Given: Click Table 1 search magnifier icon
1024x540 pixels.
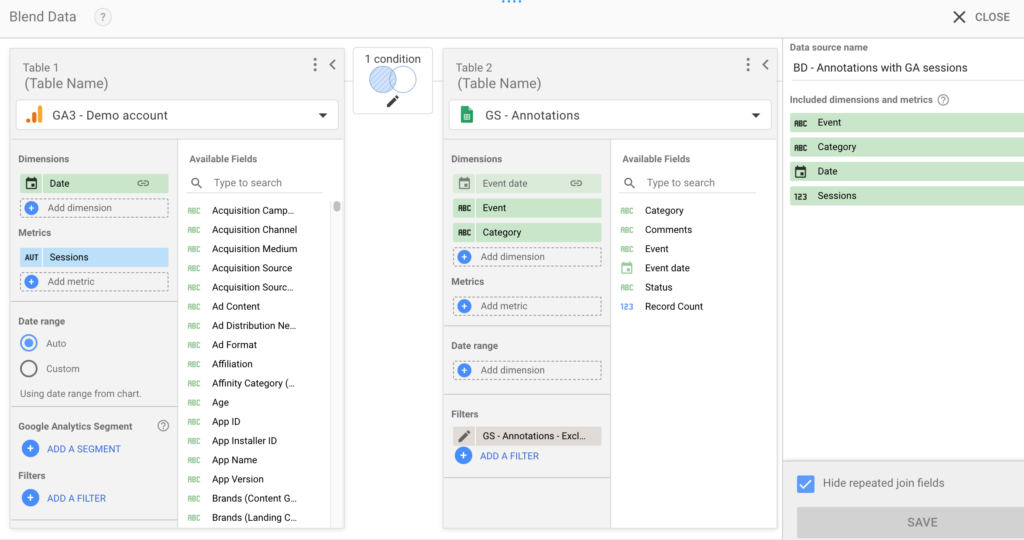Looking at the screenshot, I should click(x=197, y=183).
